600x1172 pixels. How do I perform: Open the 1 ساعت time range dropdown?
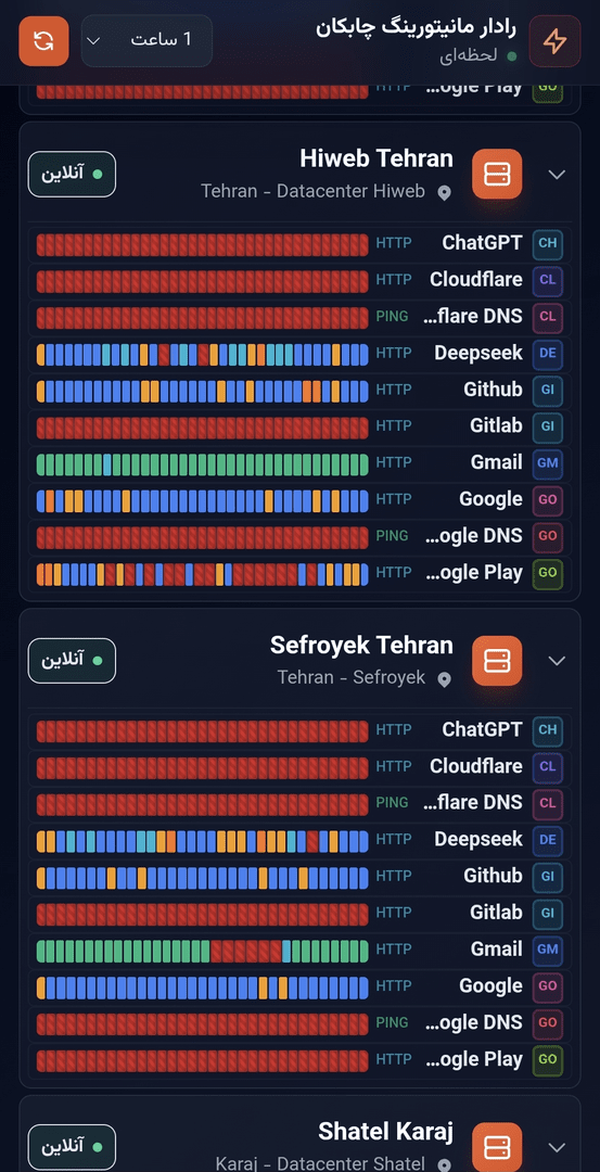(x=146, y=40)
